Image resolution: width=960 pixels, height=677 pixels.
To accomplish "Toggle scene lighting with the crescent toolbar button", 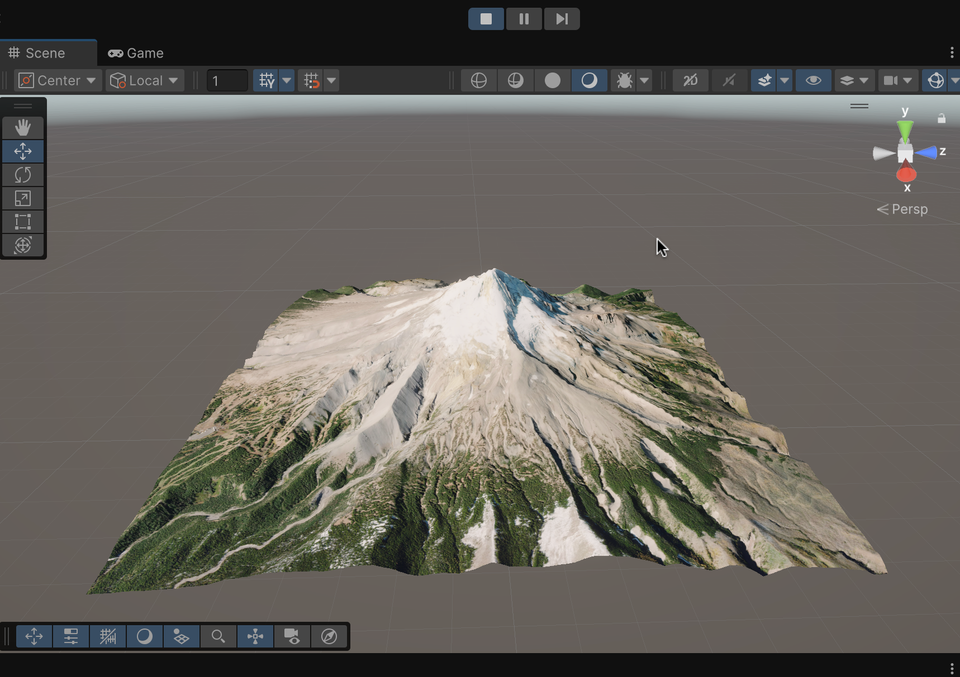I will [x=589, y=81].
